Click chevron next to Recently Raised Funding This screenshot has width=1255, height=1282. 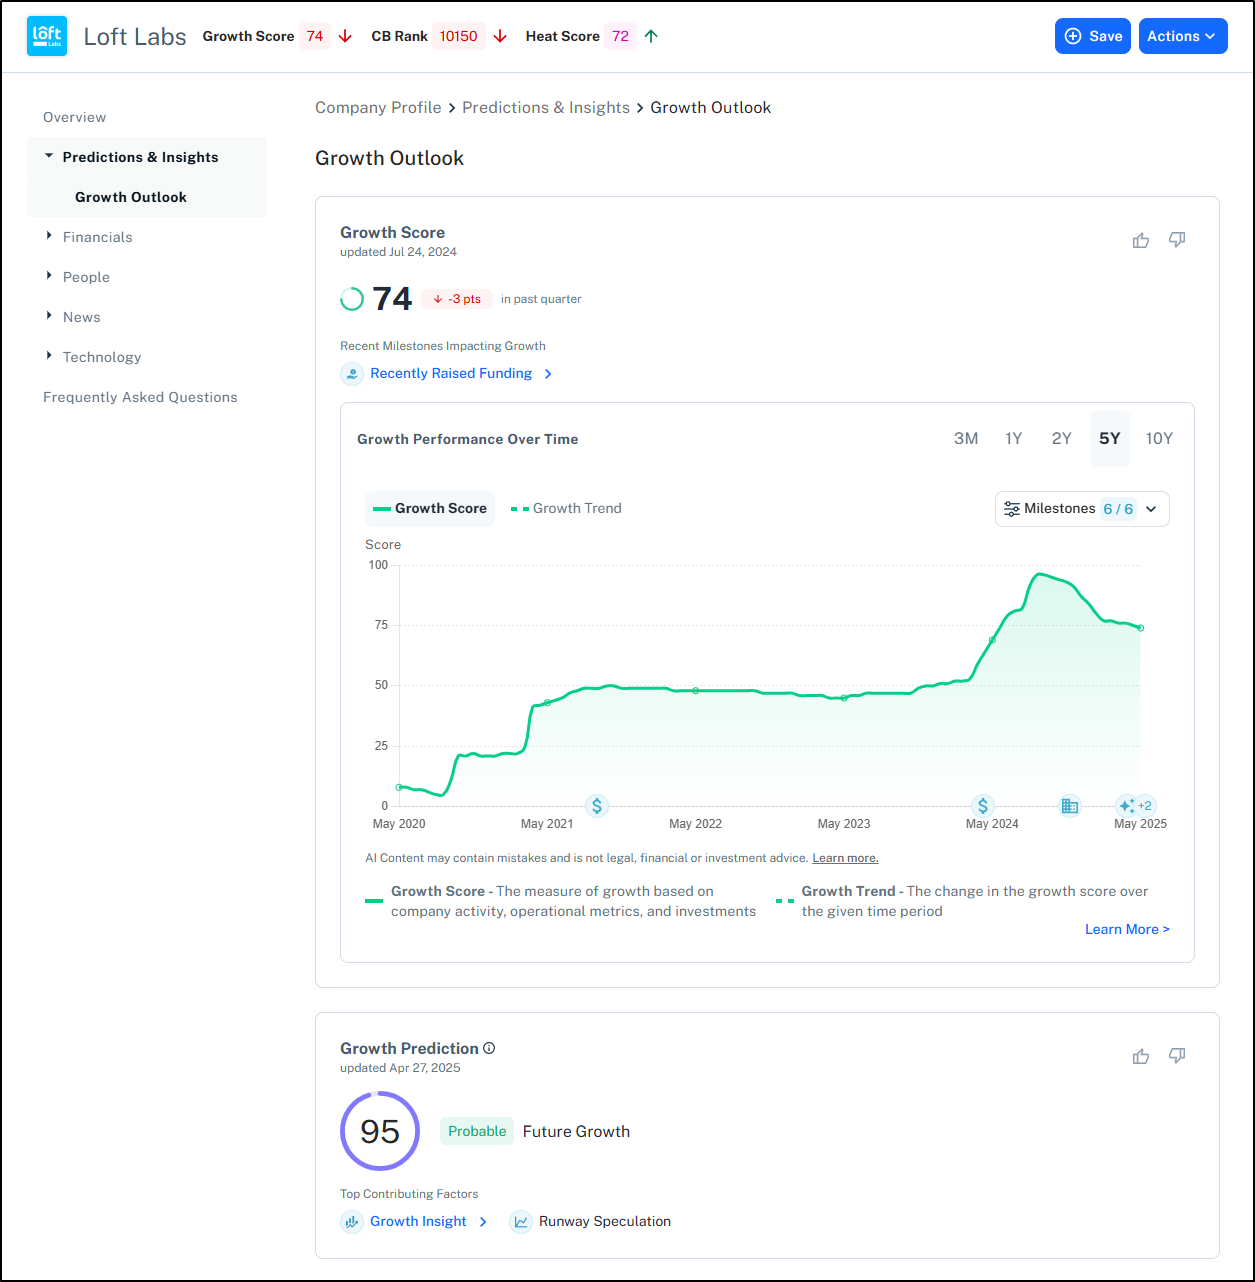548,374
